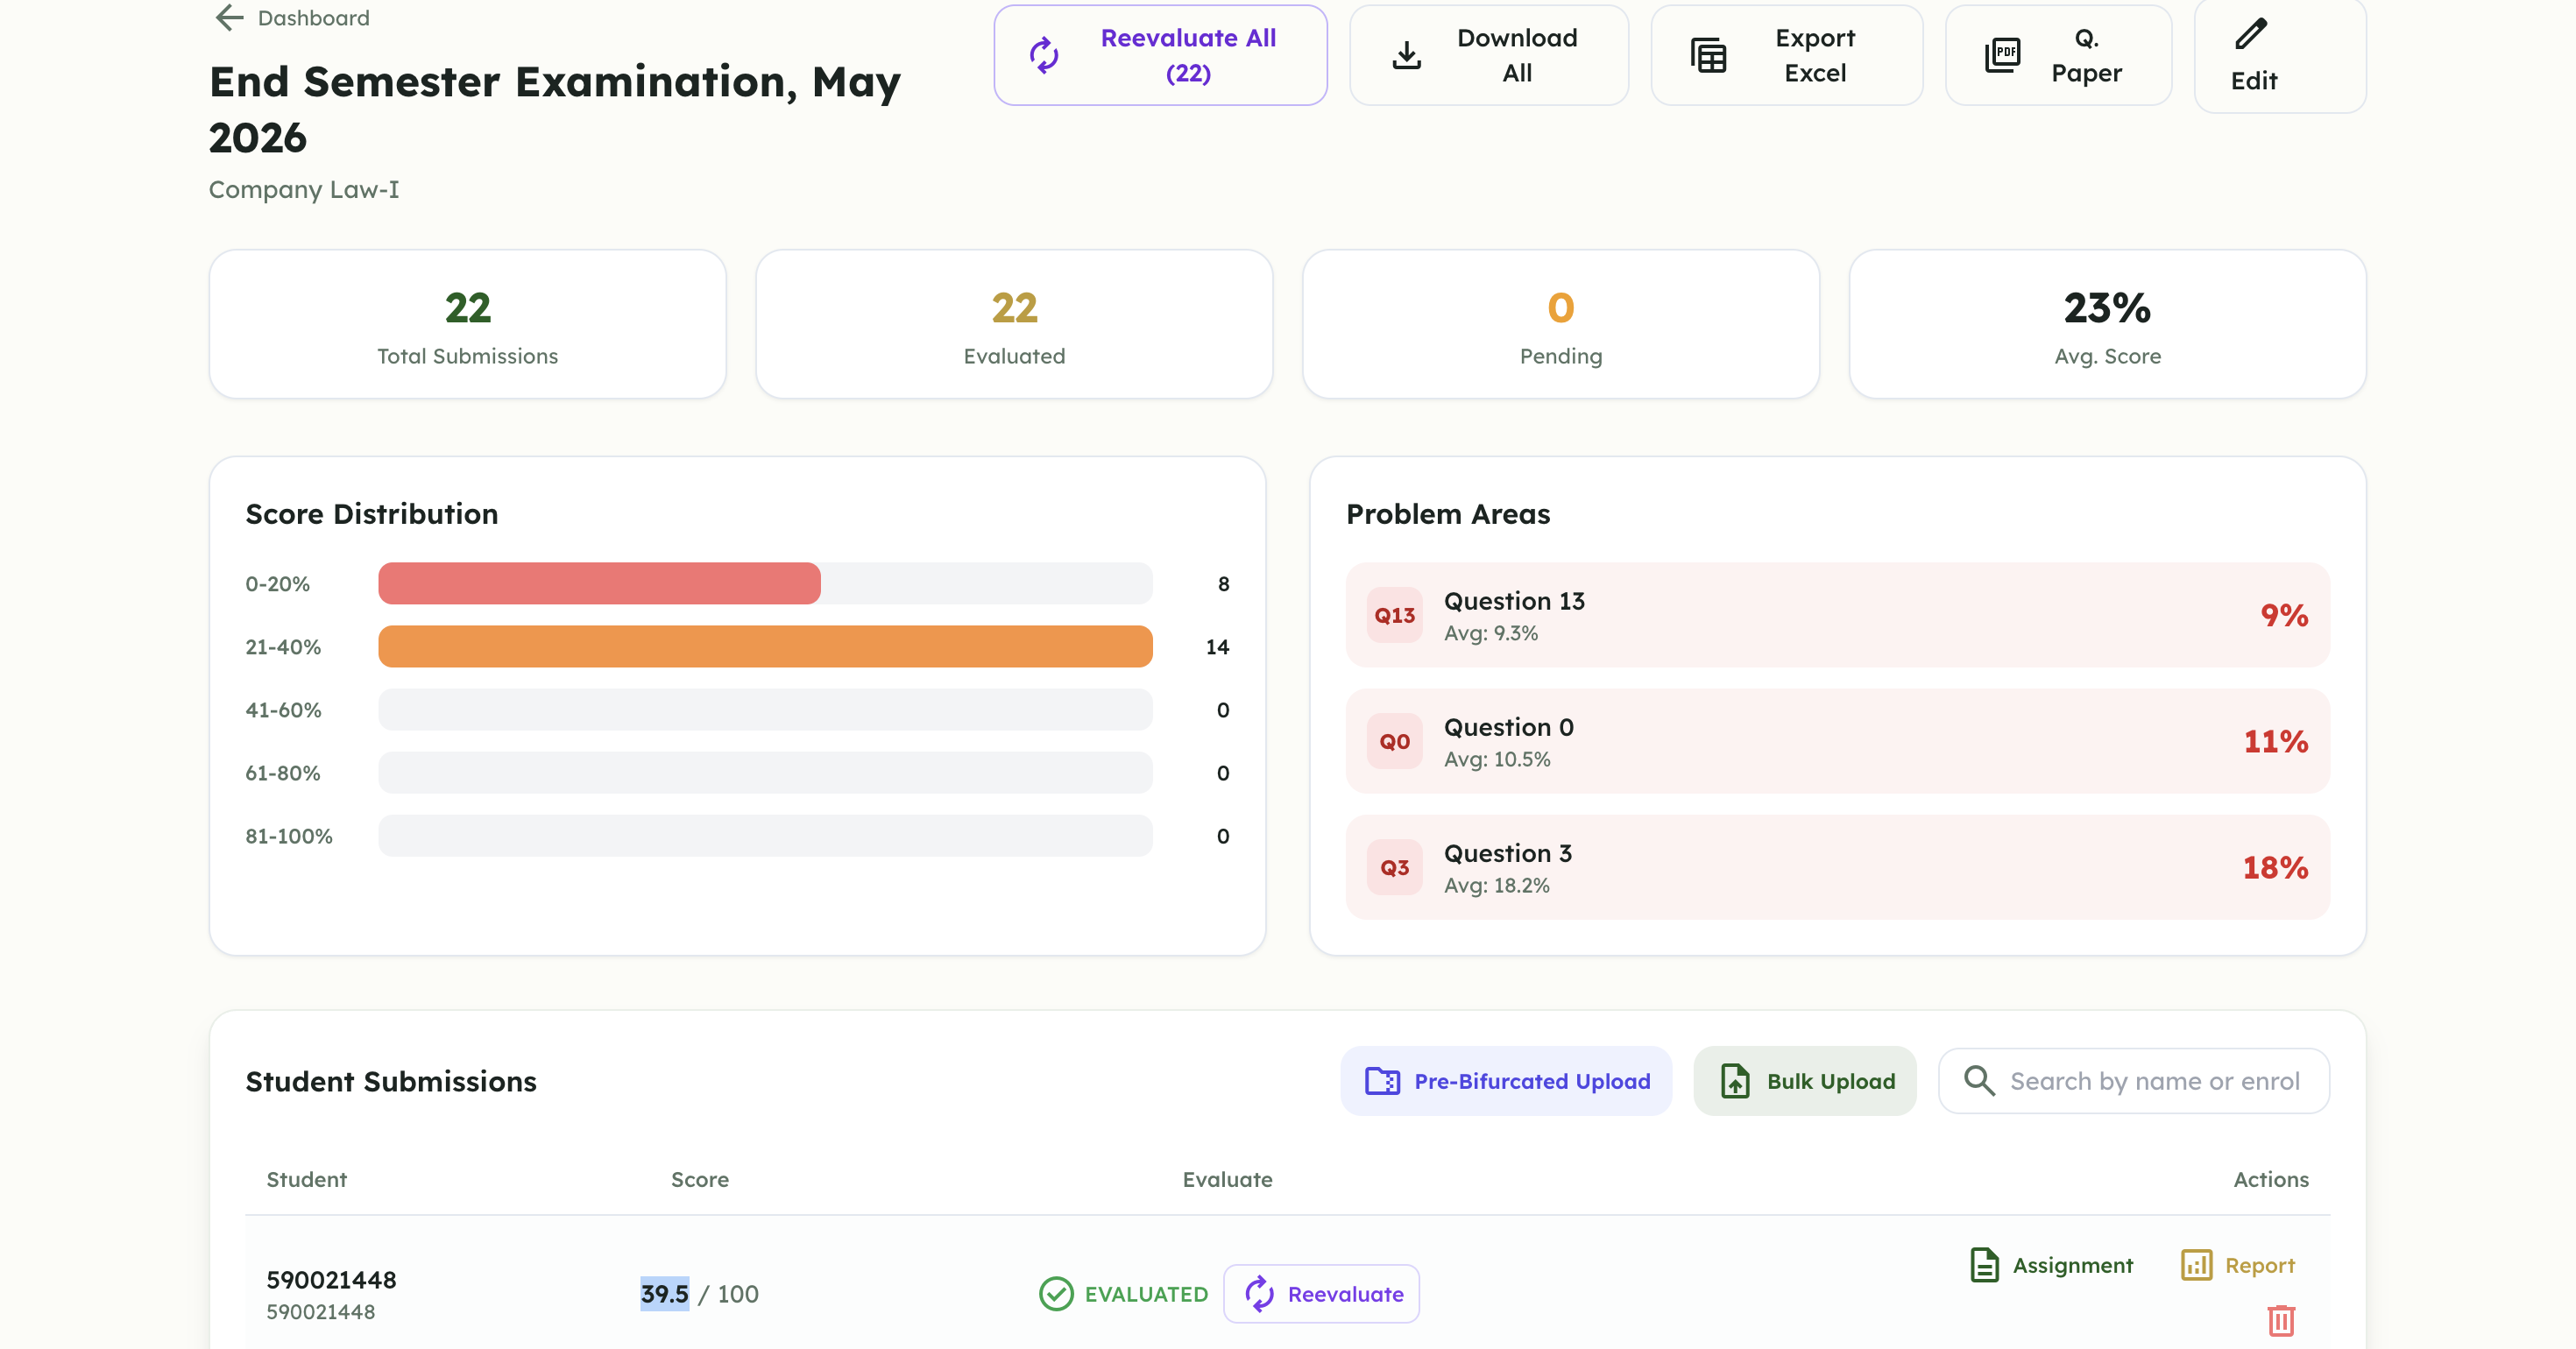Click the 21-40% orange distribution bar

click(765, 647)
